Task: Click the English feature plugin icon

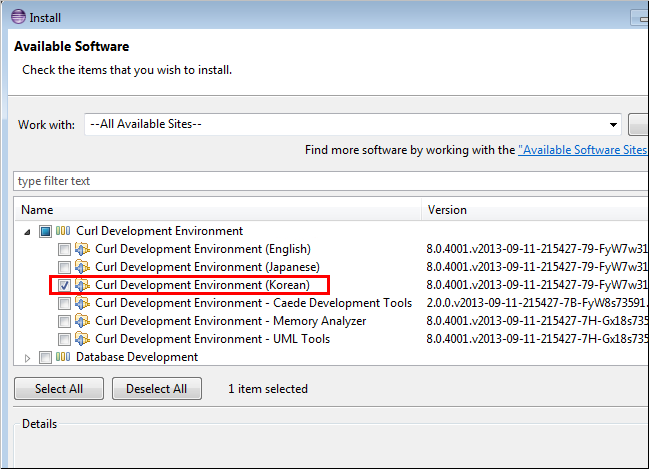Action: click(x=82, y=249)
